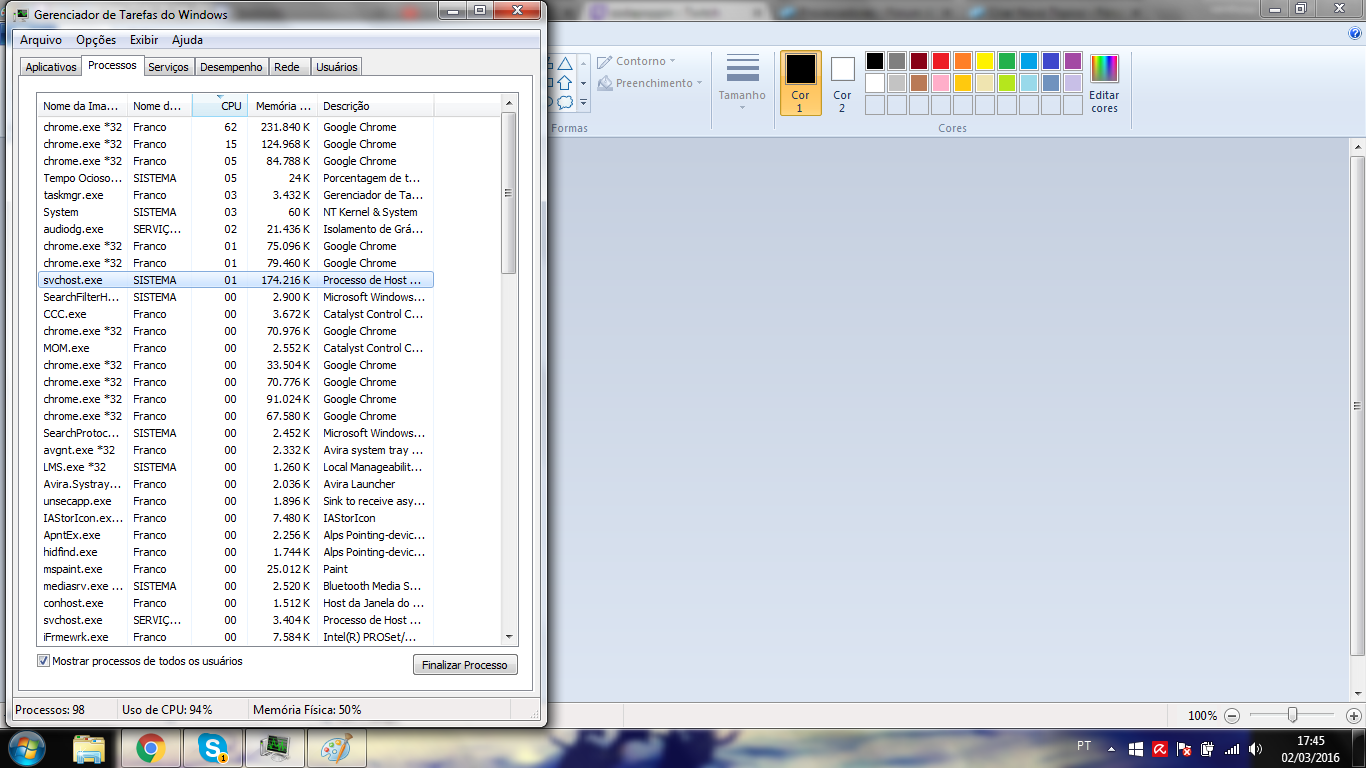
Task: Open the Windows Start menu
Action: click(27, 748)
